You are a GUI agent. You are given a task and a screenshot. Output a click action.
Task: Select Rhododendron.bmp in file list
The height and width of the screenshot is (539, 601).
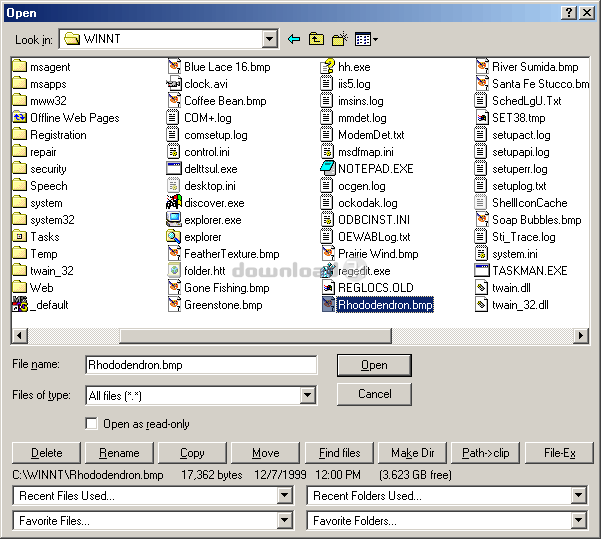(385, 305)
